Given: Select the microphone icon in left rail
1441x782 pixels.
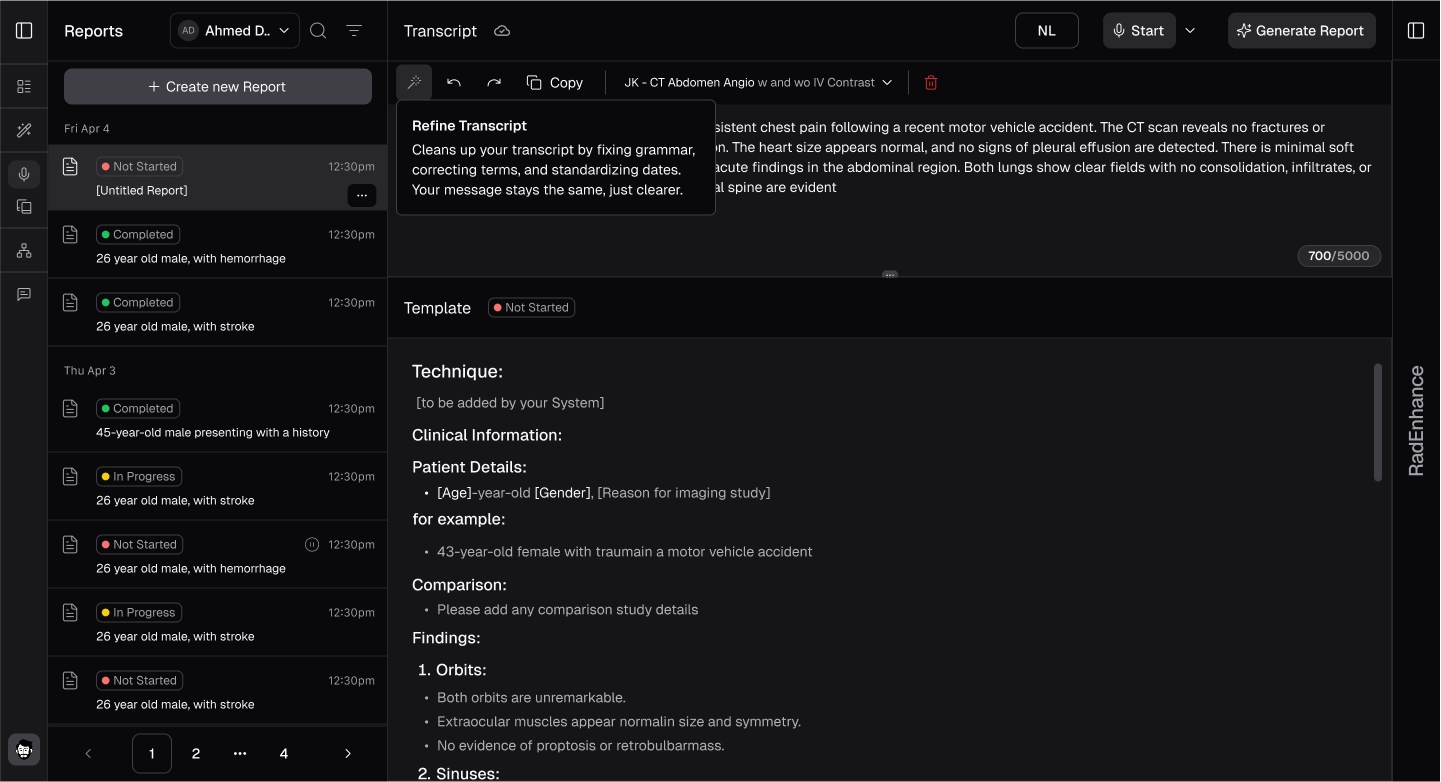Looking at the screenshot, I should coord(24,174).
